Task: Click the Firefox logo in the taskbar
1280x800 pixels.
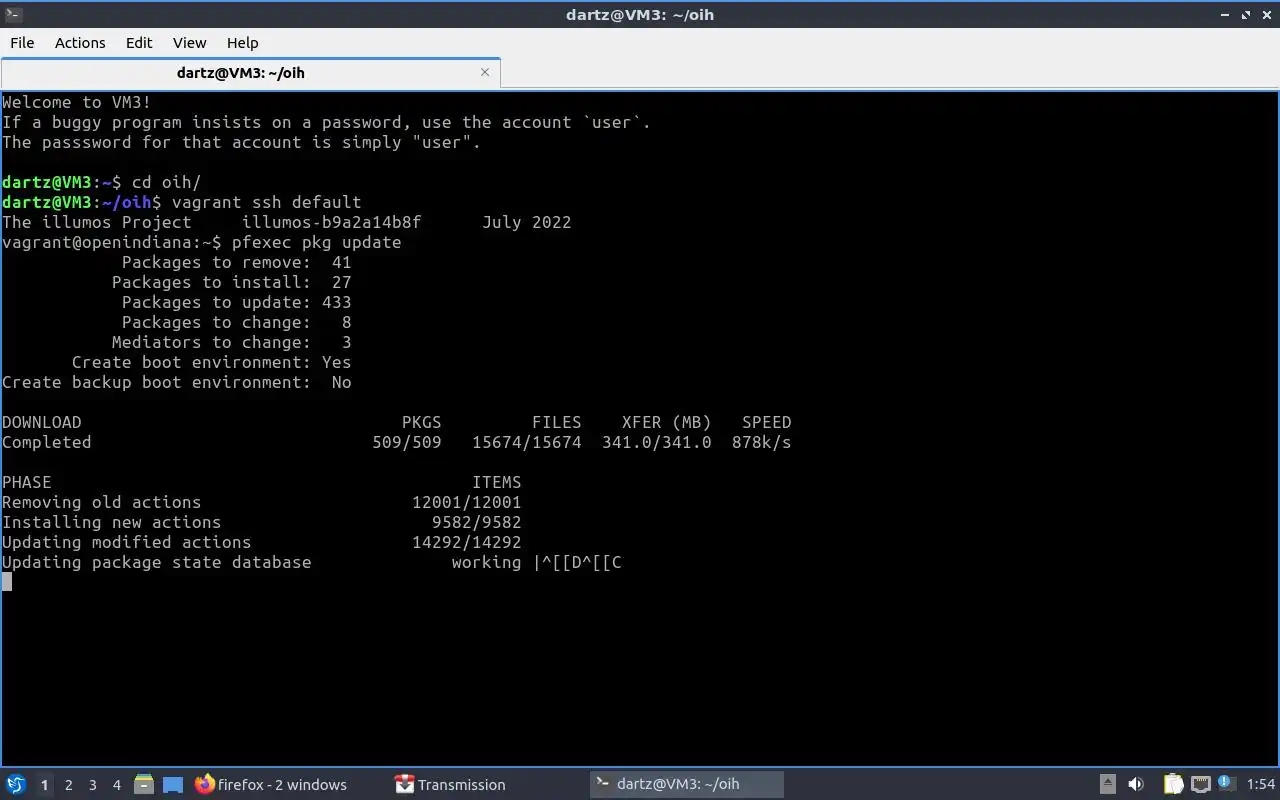Action: (x=205, y=784)
